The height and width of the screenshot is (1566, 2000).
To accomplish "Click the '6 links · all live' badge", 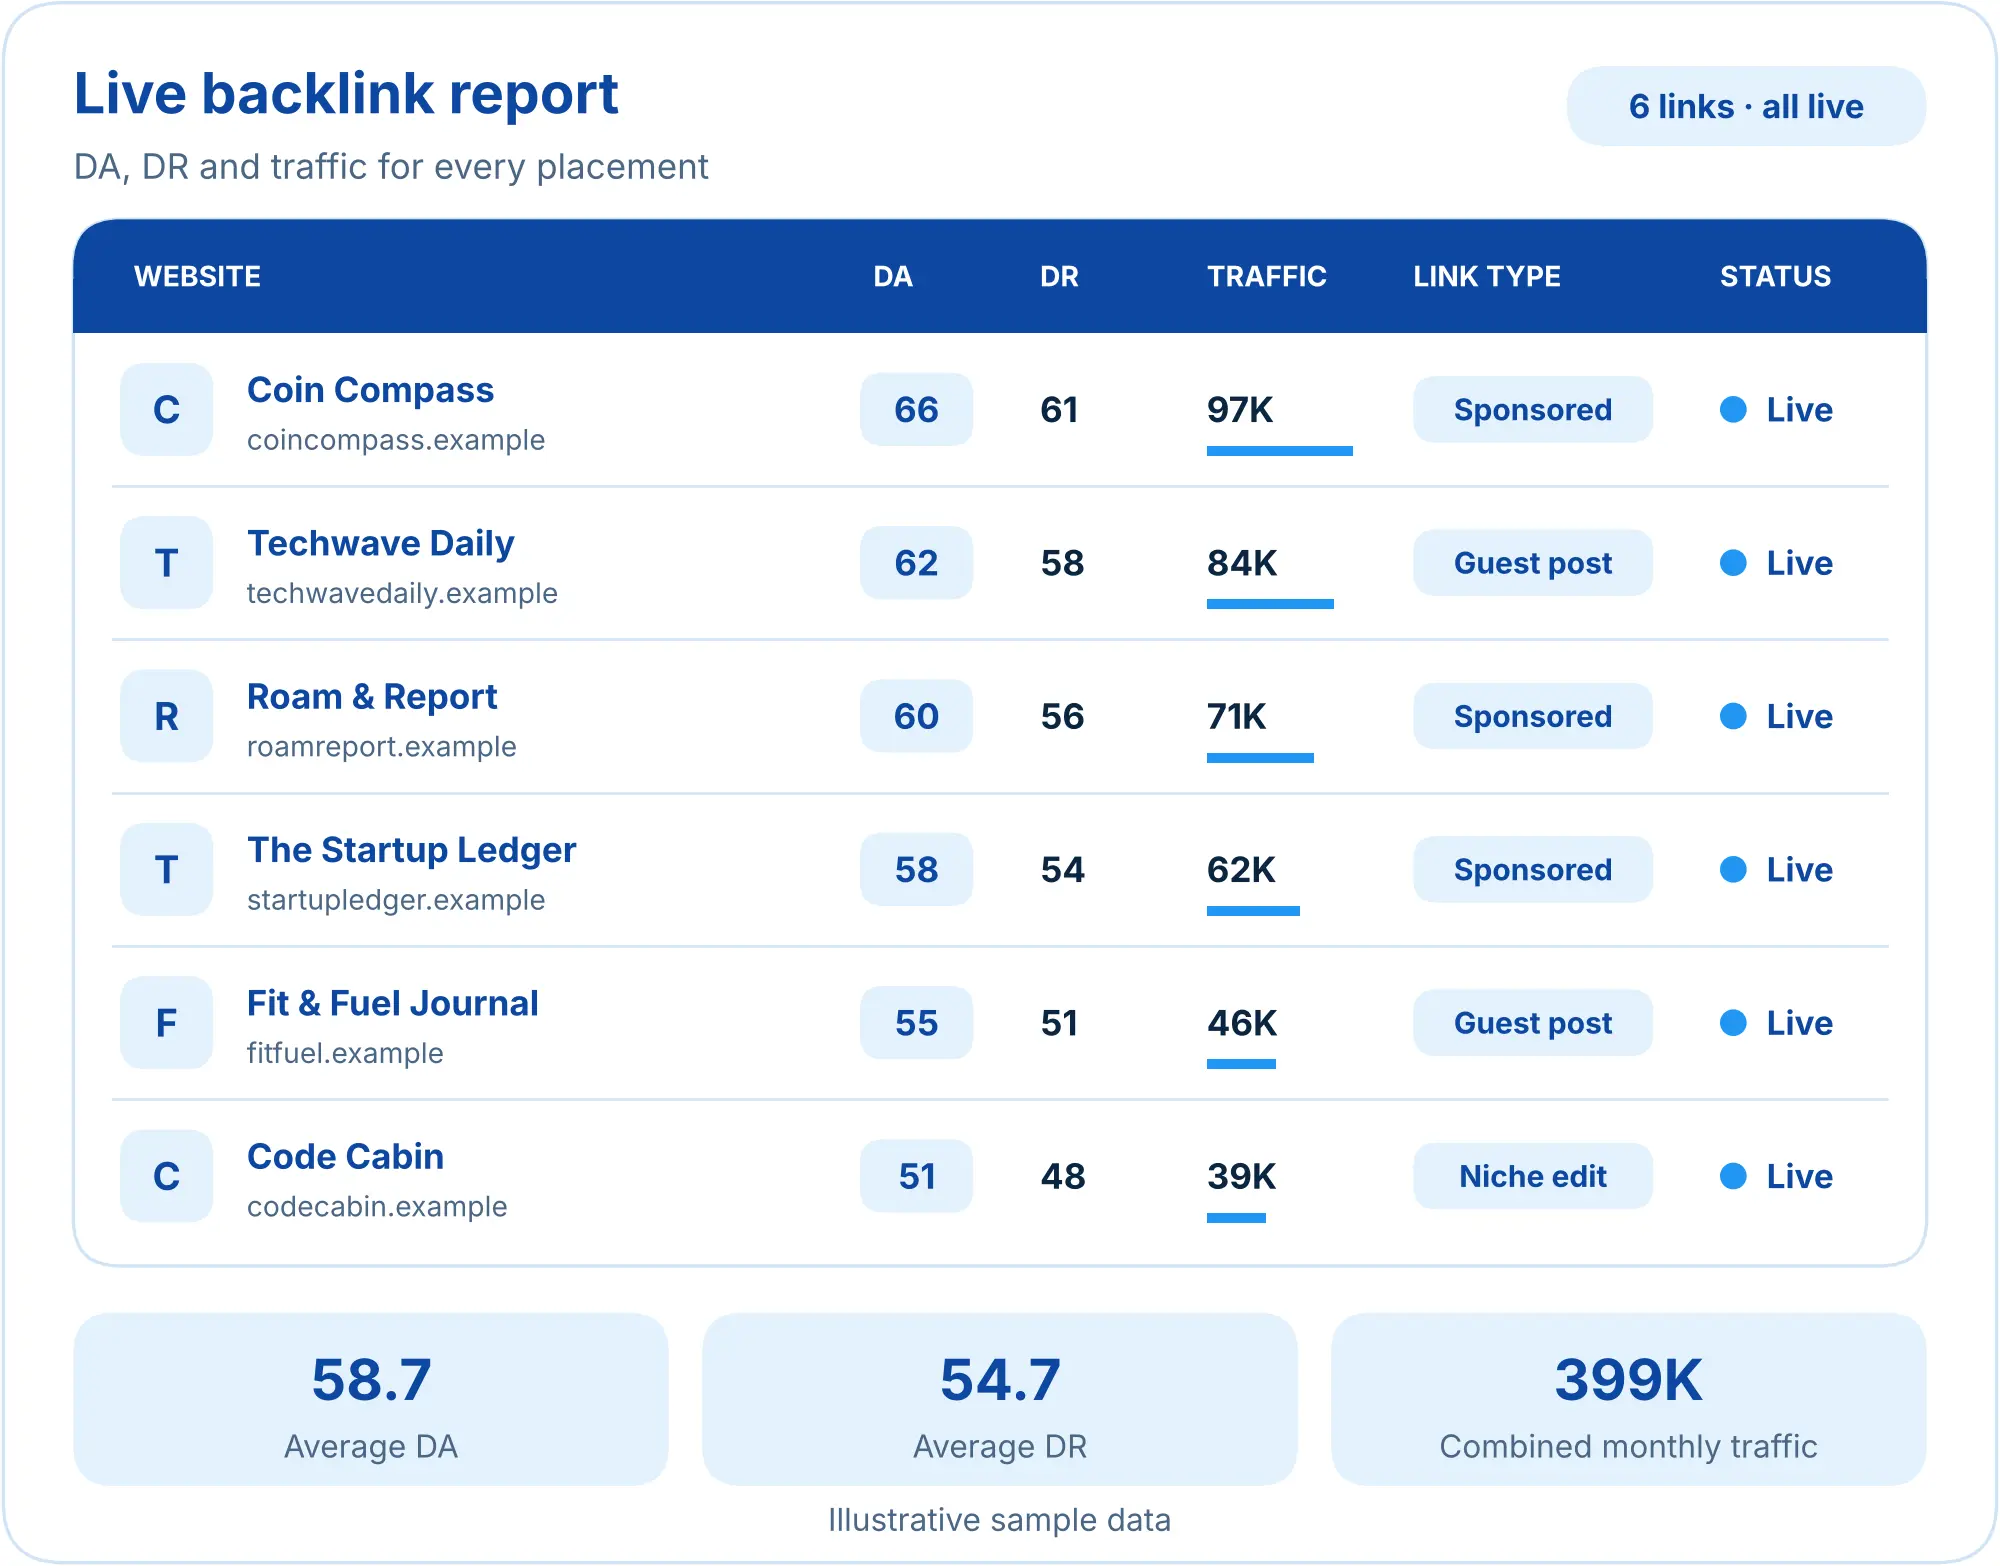I will coord(1746,106).
